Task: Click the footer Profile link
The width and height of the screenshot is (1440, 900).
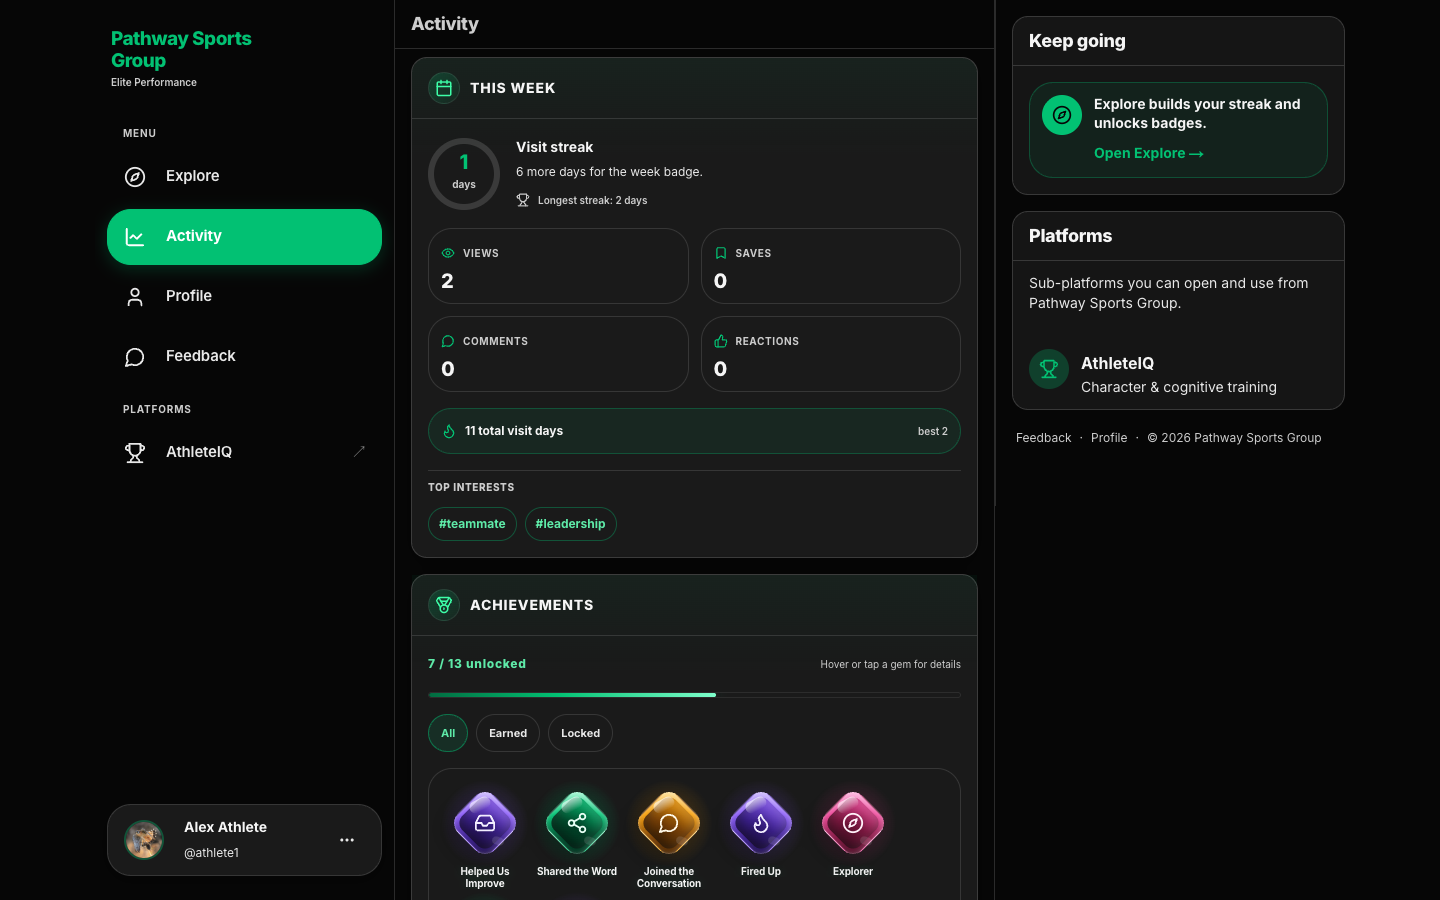Action: click(1109, 438)
